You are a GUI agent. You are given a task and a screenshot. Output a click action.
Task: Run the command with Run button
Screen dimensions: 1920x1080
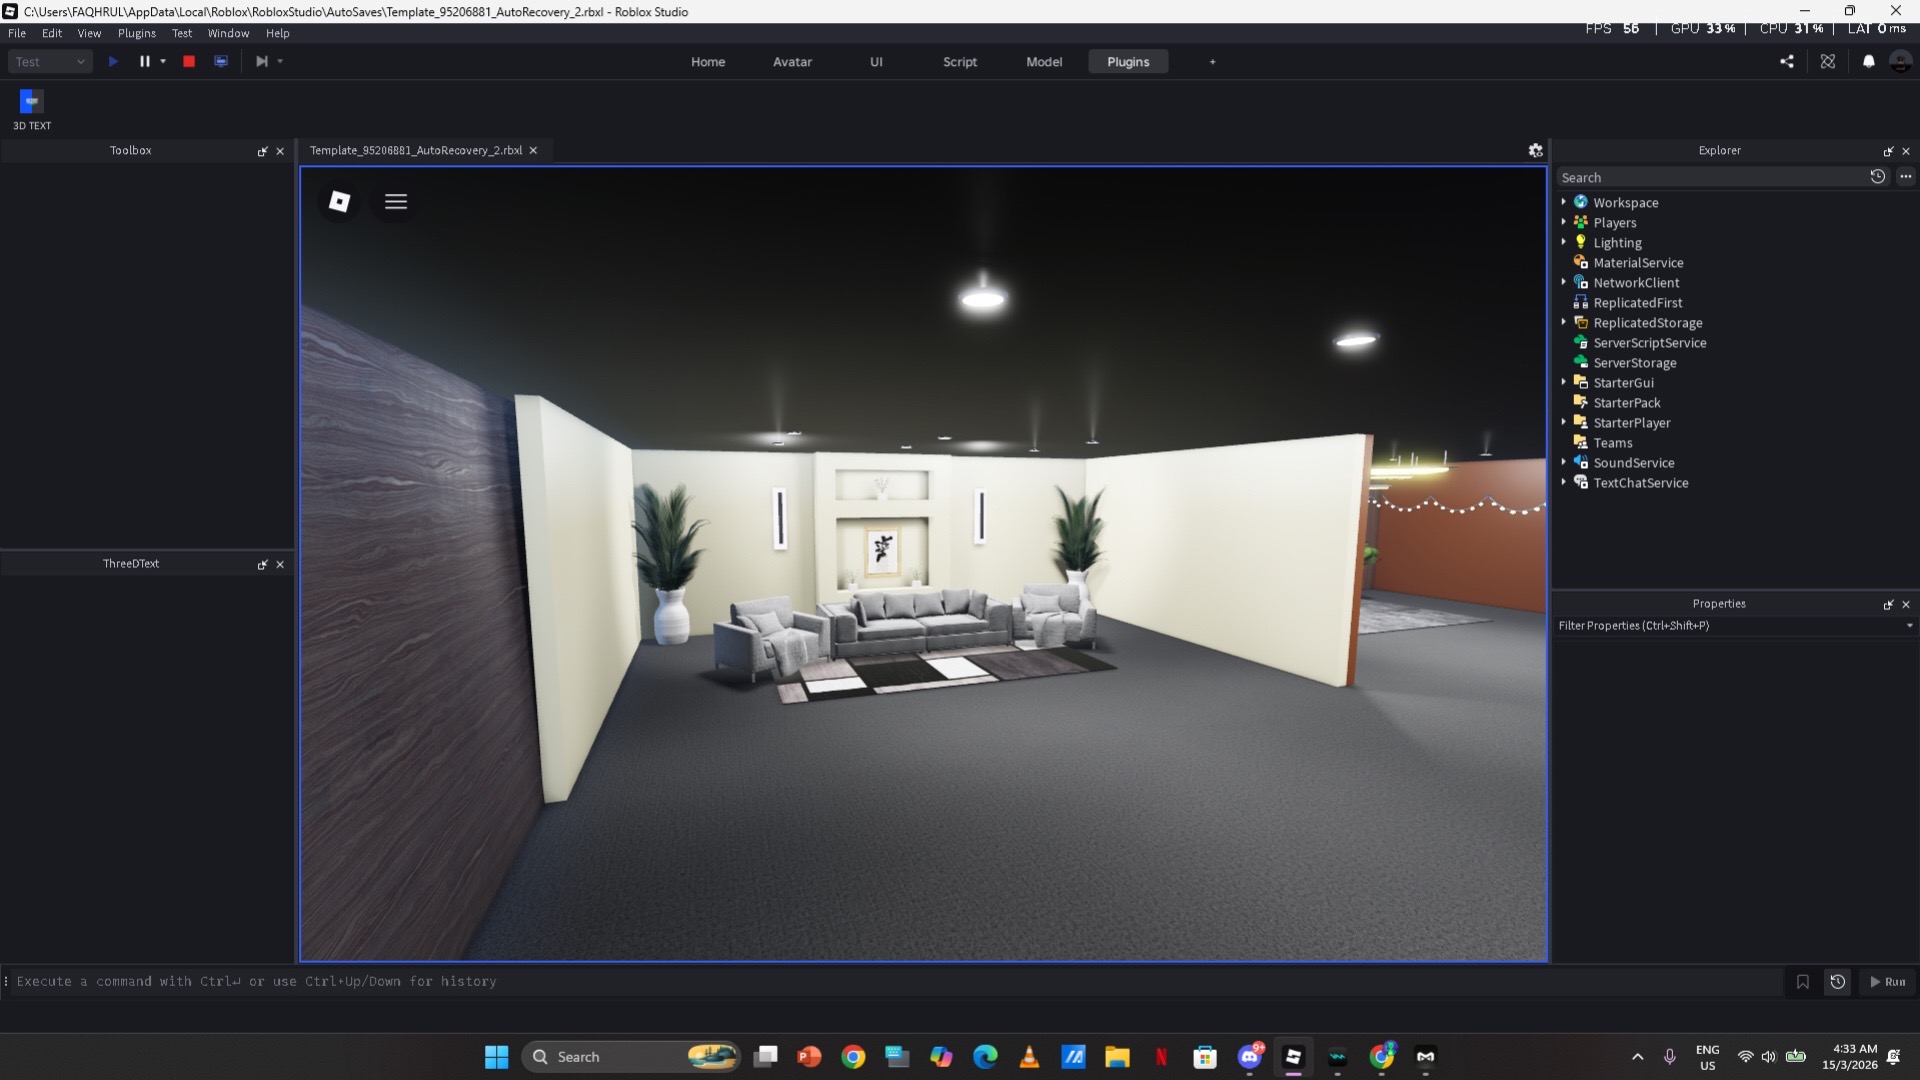(x=1888, y=981)
